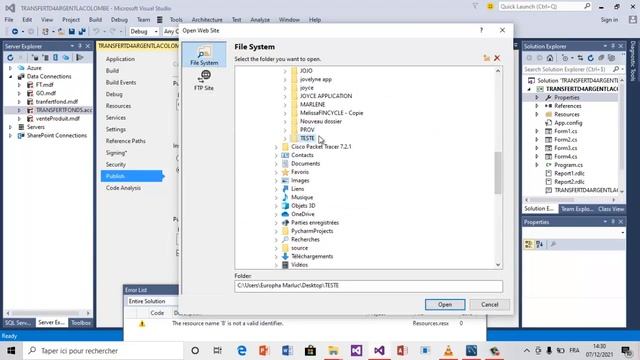Click notifications flag icon in title bar

[x=476, y=7]
